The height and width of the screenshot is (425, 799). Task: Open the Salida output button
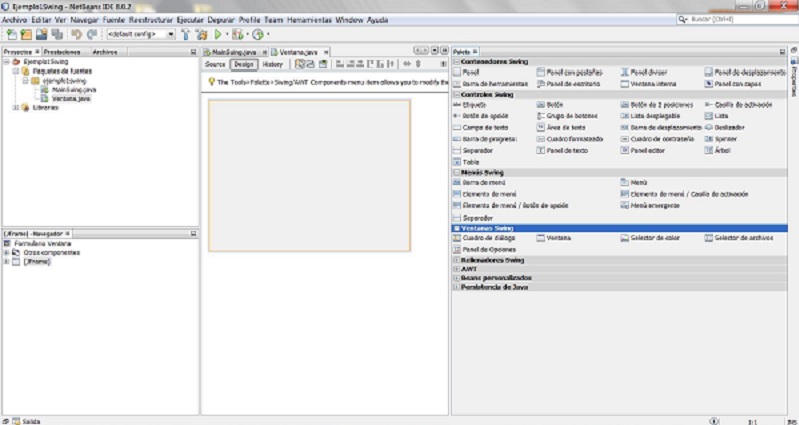pos(24,421)
